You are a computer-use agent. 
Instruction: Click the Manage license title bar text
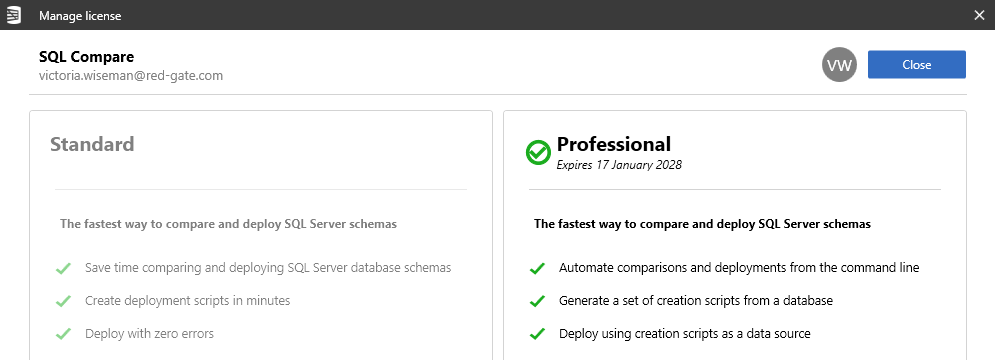pos(80,15)
